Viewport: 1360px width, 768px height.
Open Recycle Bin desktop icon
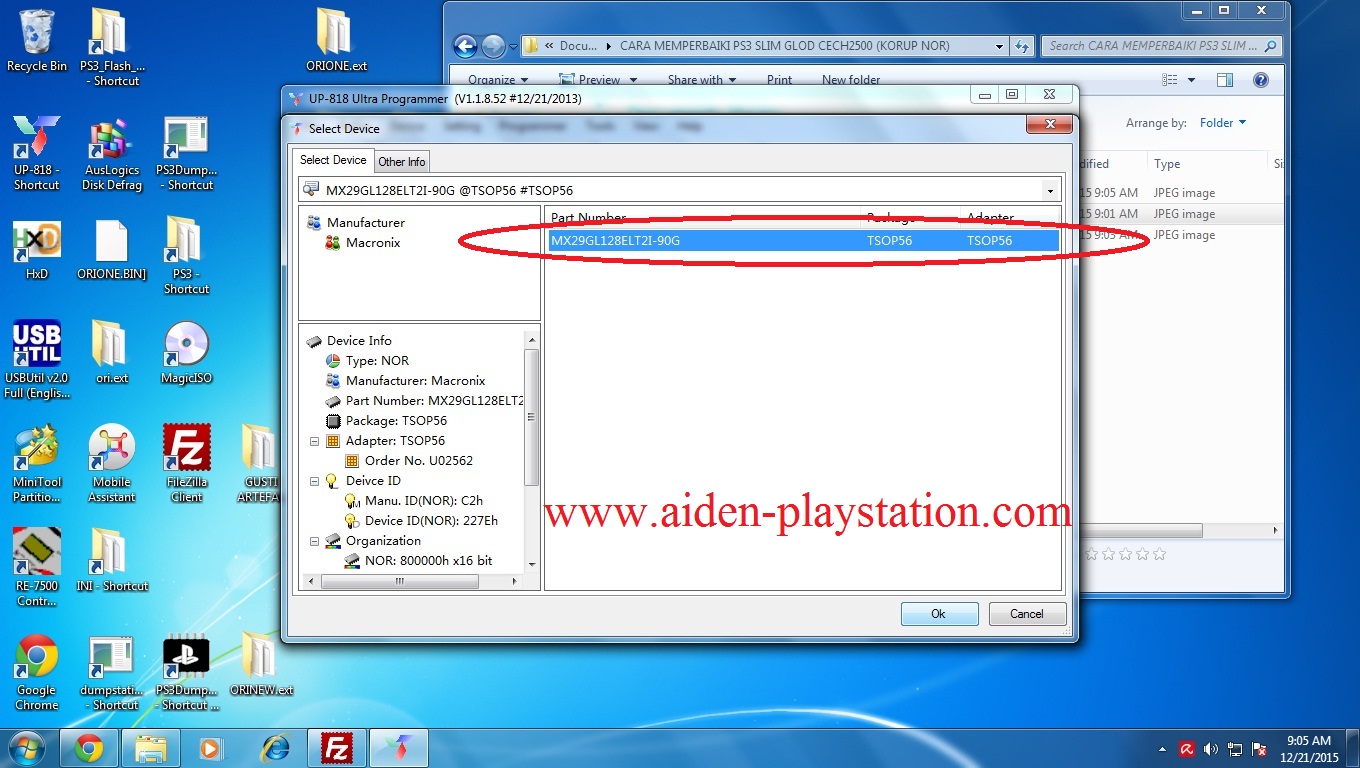coord(37,41)
